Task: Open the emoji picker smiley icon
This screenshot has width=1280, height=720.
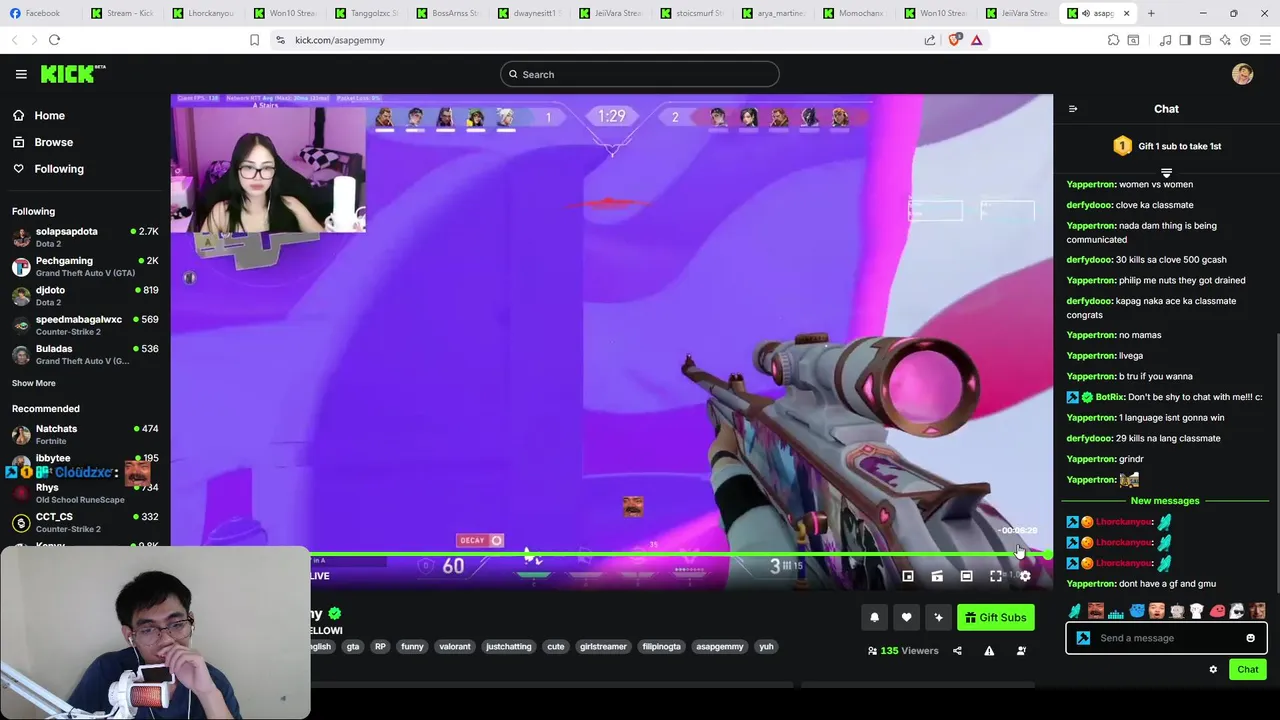Action: pos(1250,638)
